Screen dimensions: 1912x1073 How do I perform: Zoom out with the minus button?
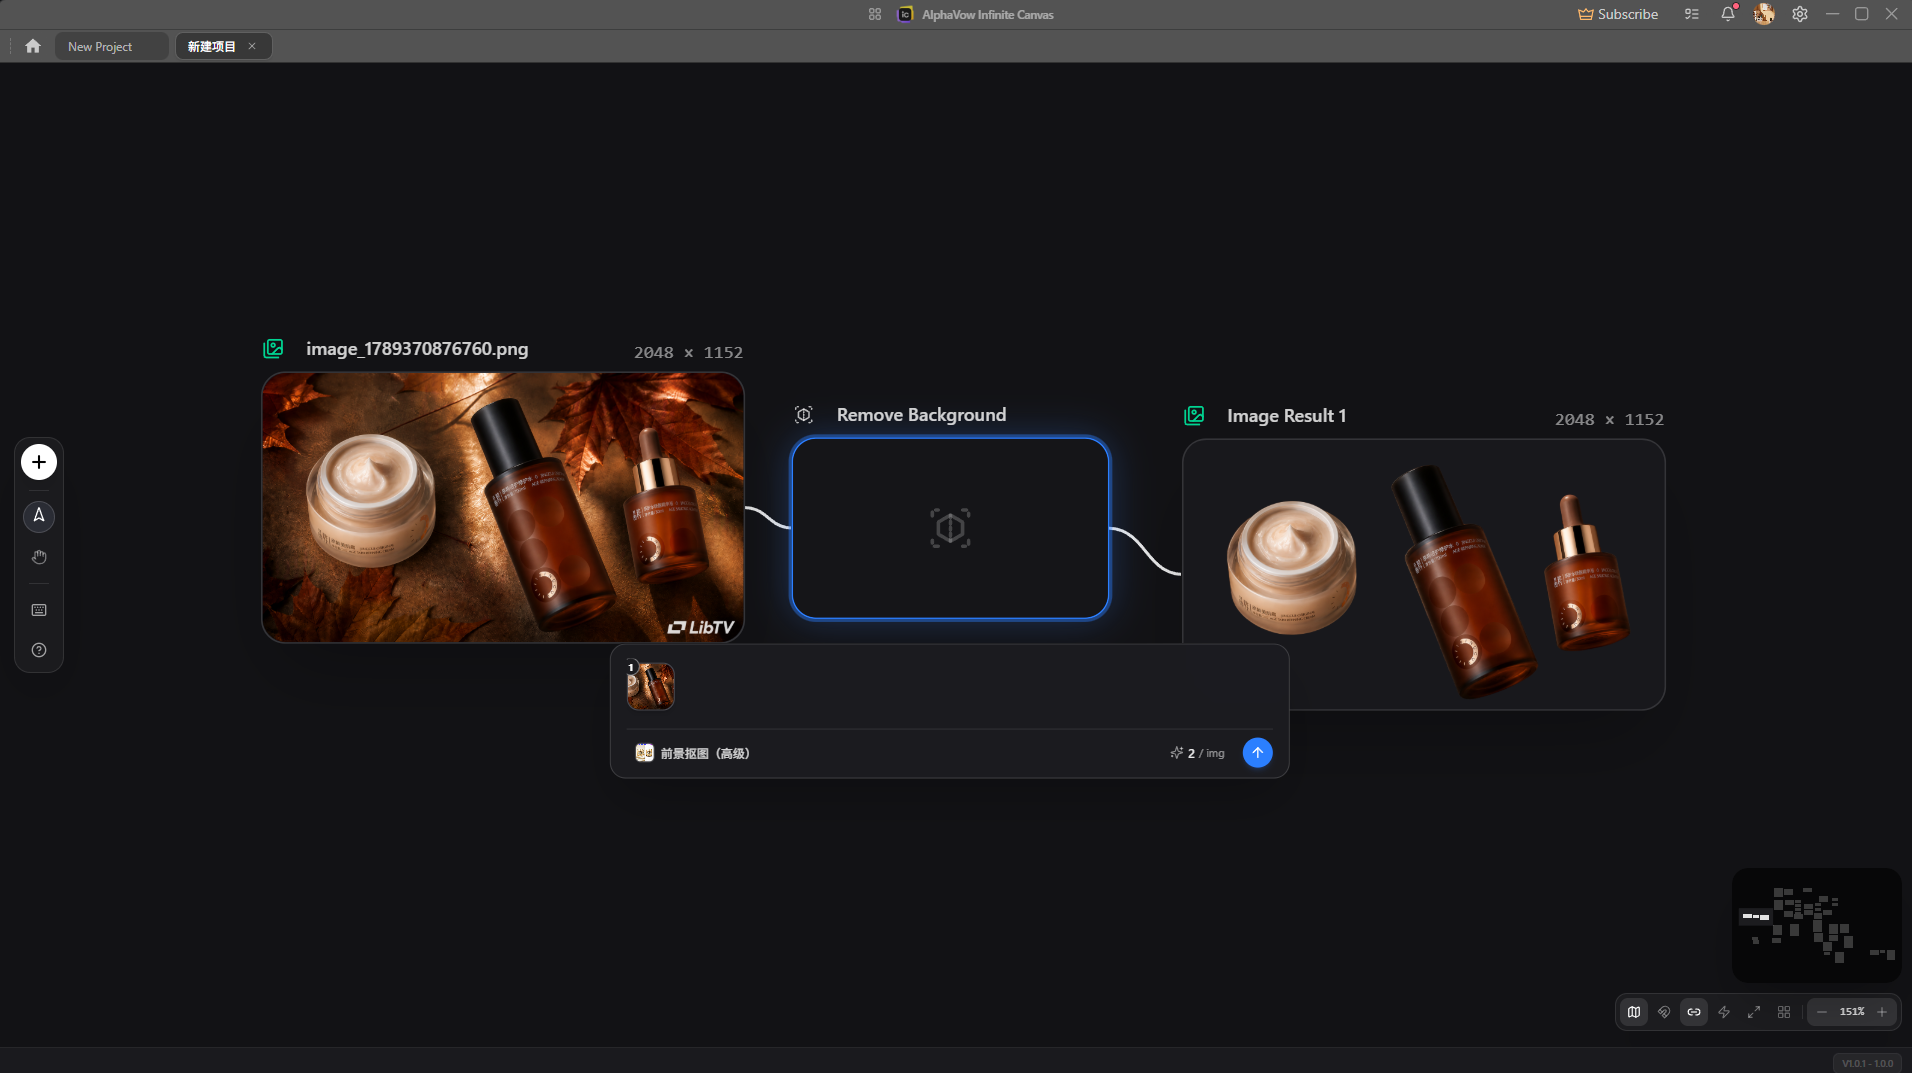point(1822,1012)
